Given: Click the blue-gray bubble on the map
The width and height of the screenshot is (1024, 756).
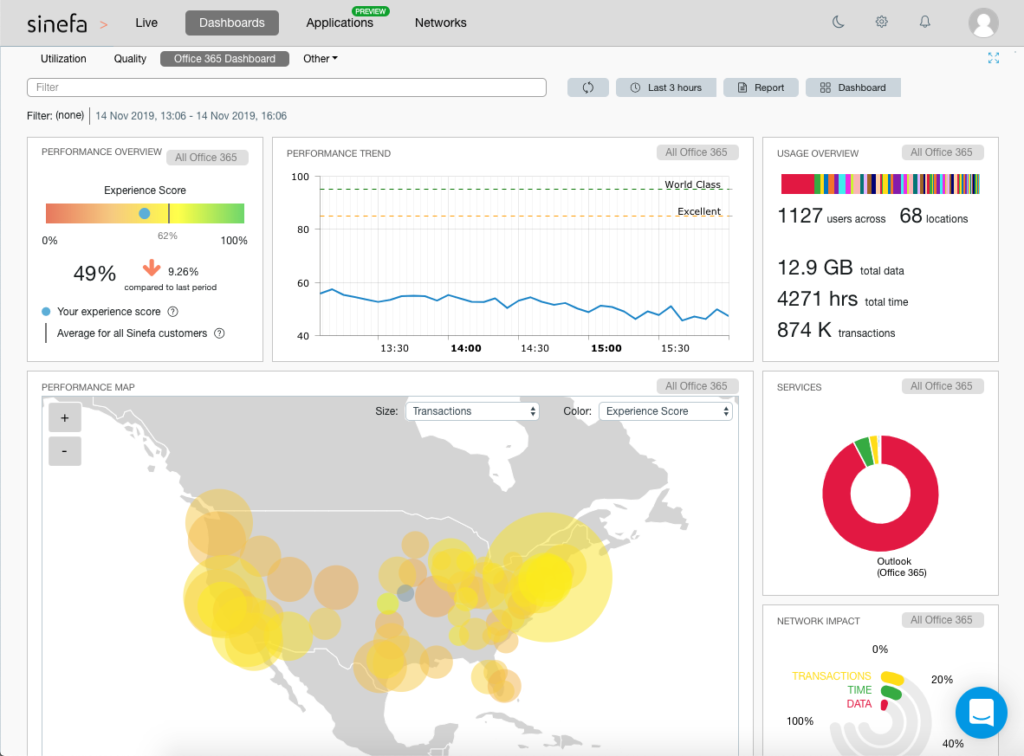Looking at the screenshot, I should click(x=406, y=593).
